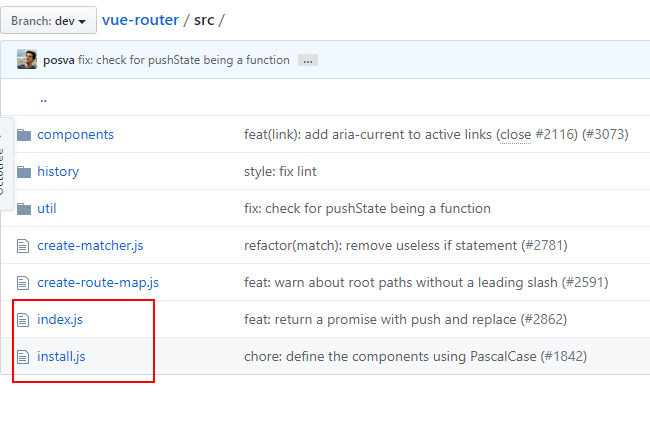Click the install.js file icon
This screenshot has width=650, height=424.
coord(23,356)
